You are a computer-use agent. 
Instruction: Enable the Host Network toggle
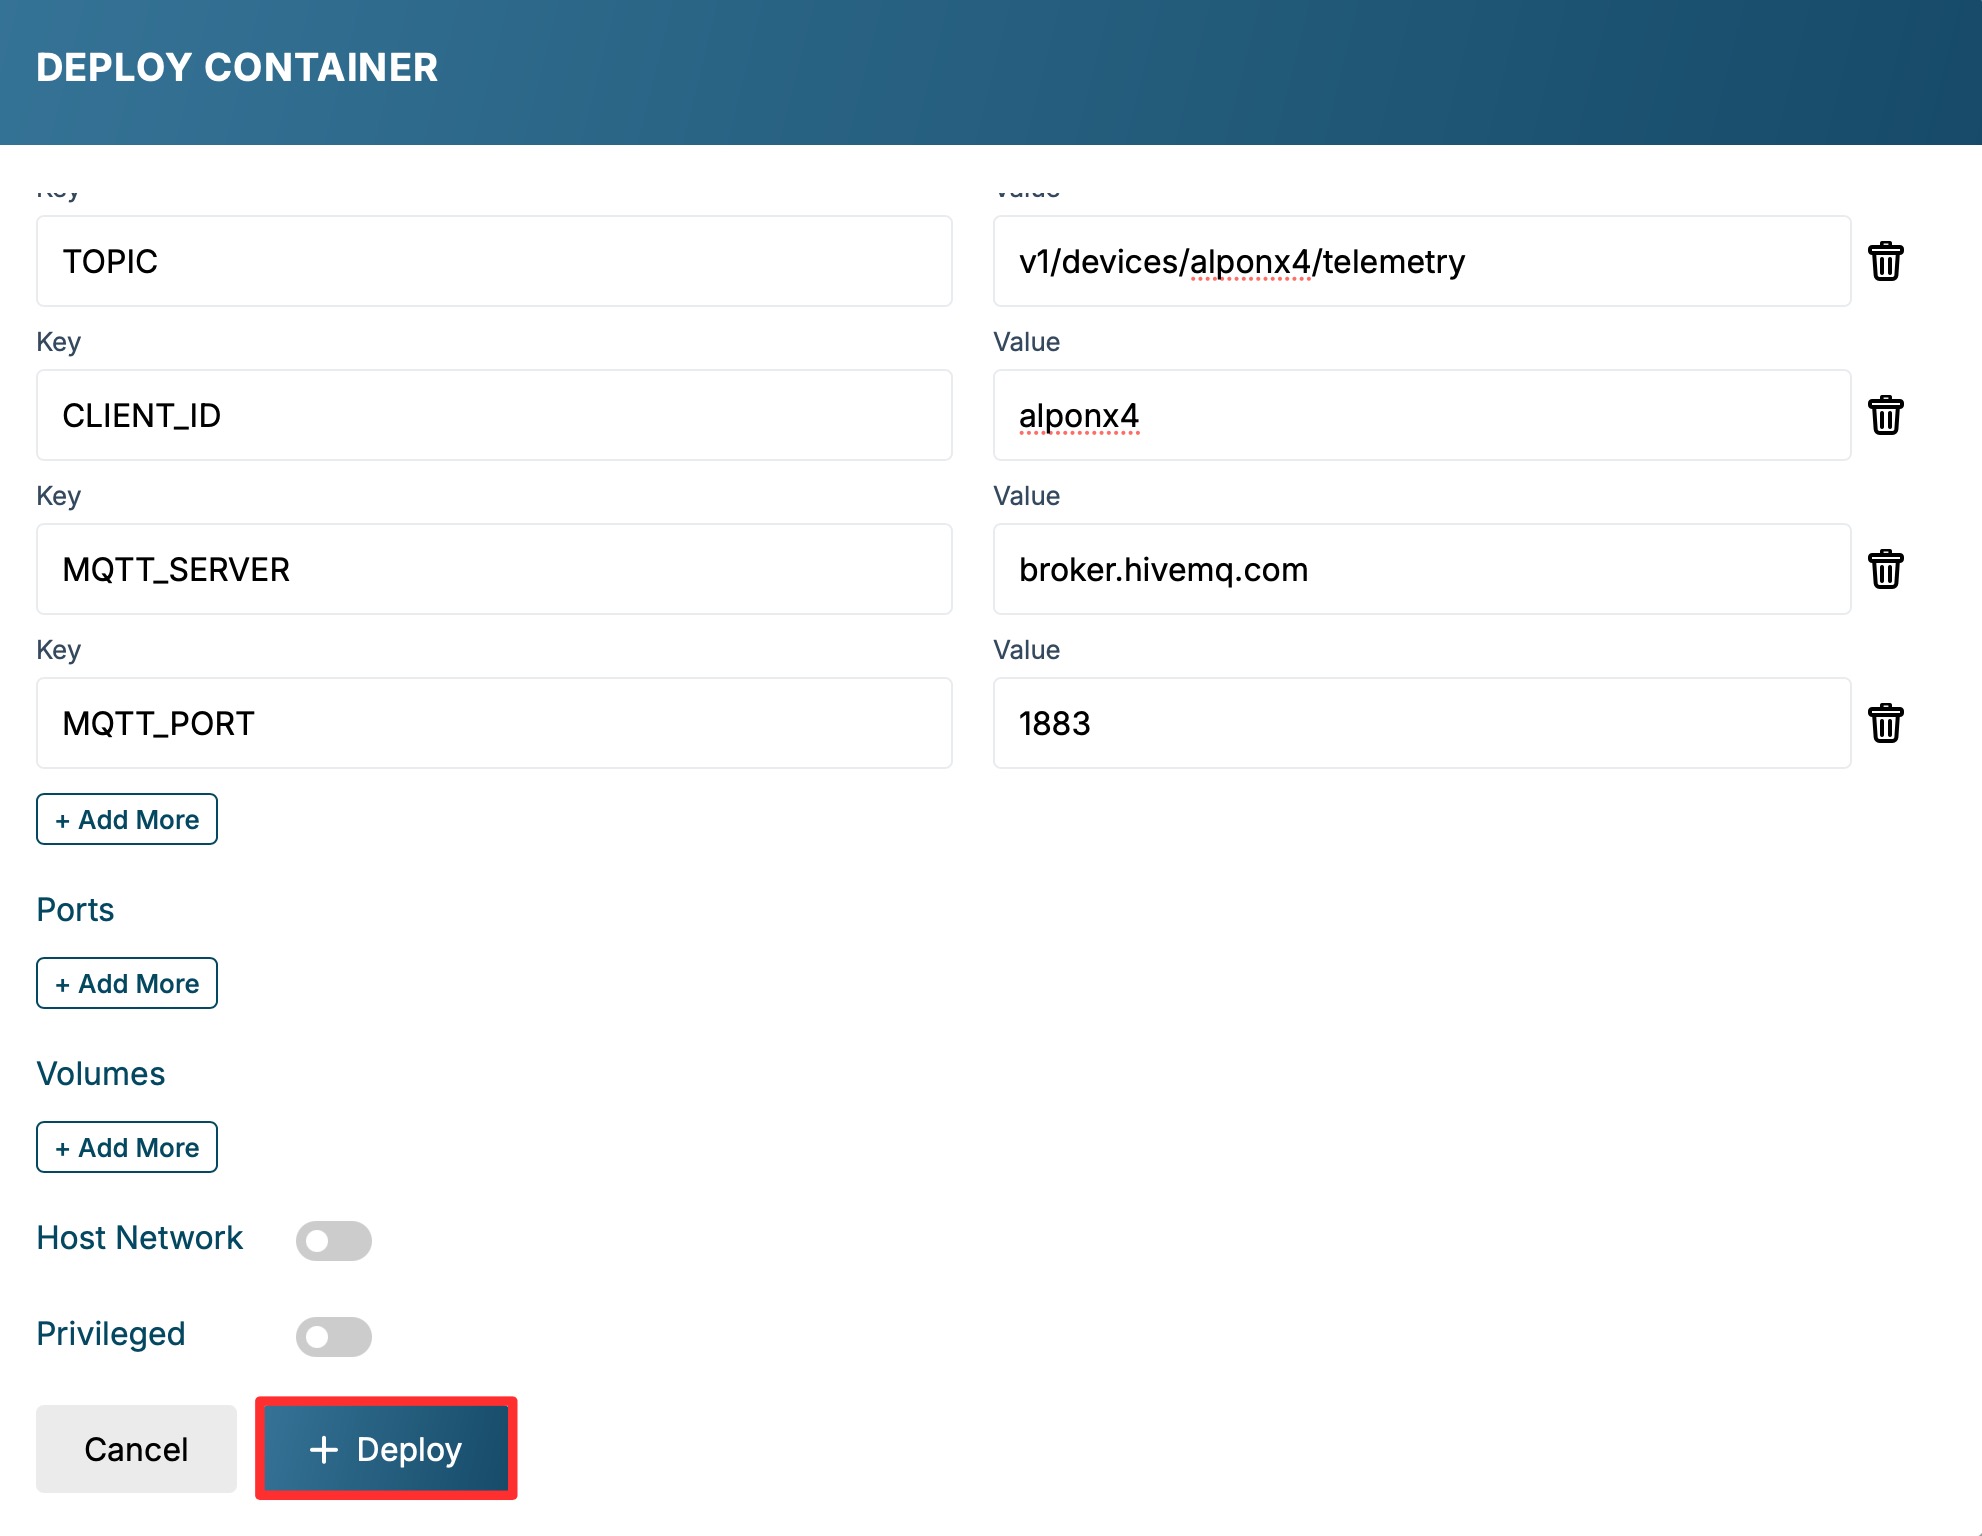click(x=334, y=1241)
